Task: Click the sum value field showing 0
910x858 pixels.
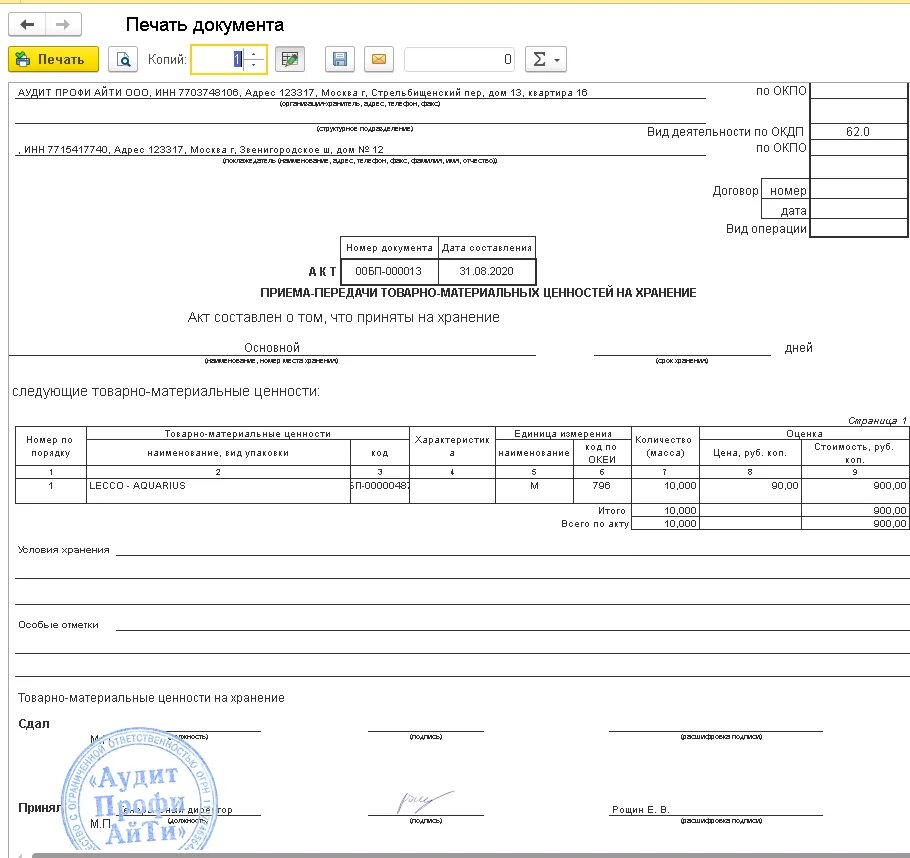Action: [460, 59]
